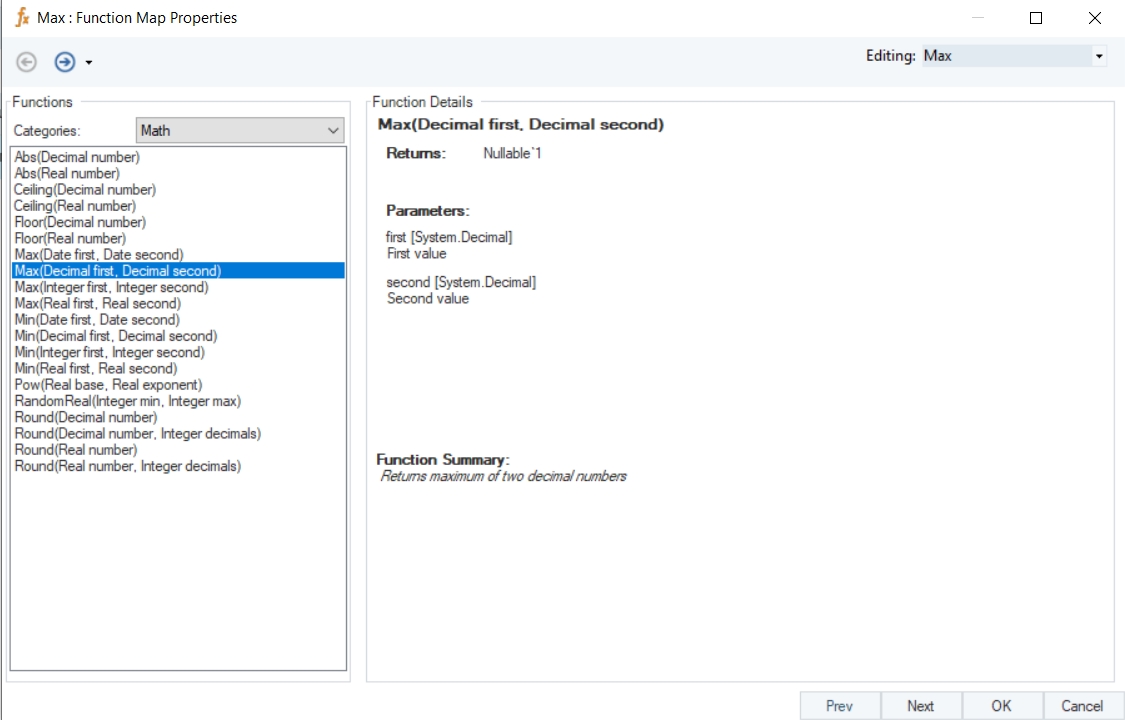1125x720 pixels.
Task: Click the back navigation arrow icon
Action: (27, 62)
